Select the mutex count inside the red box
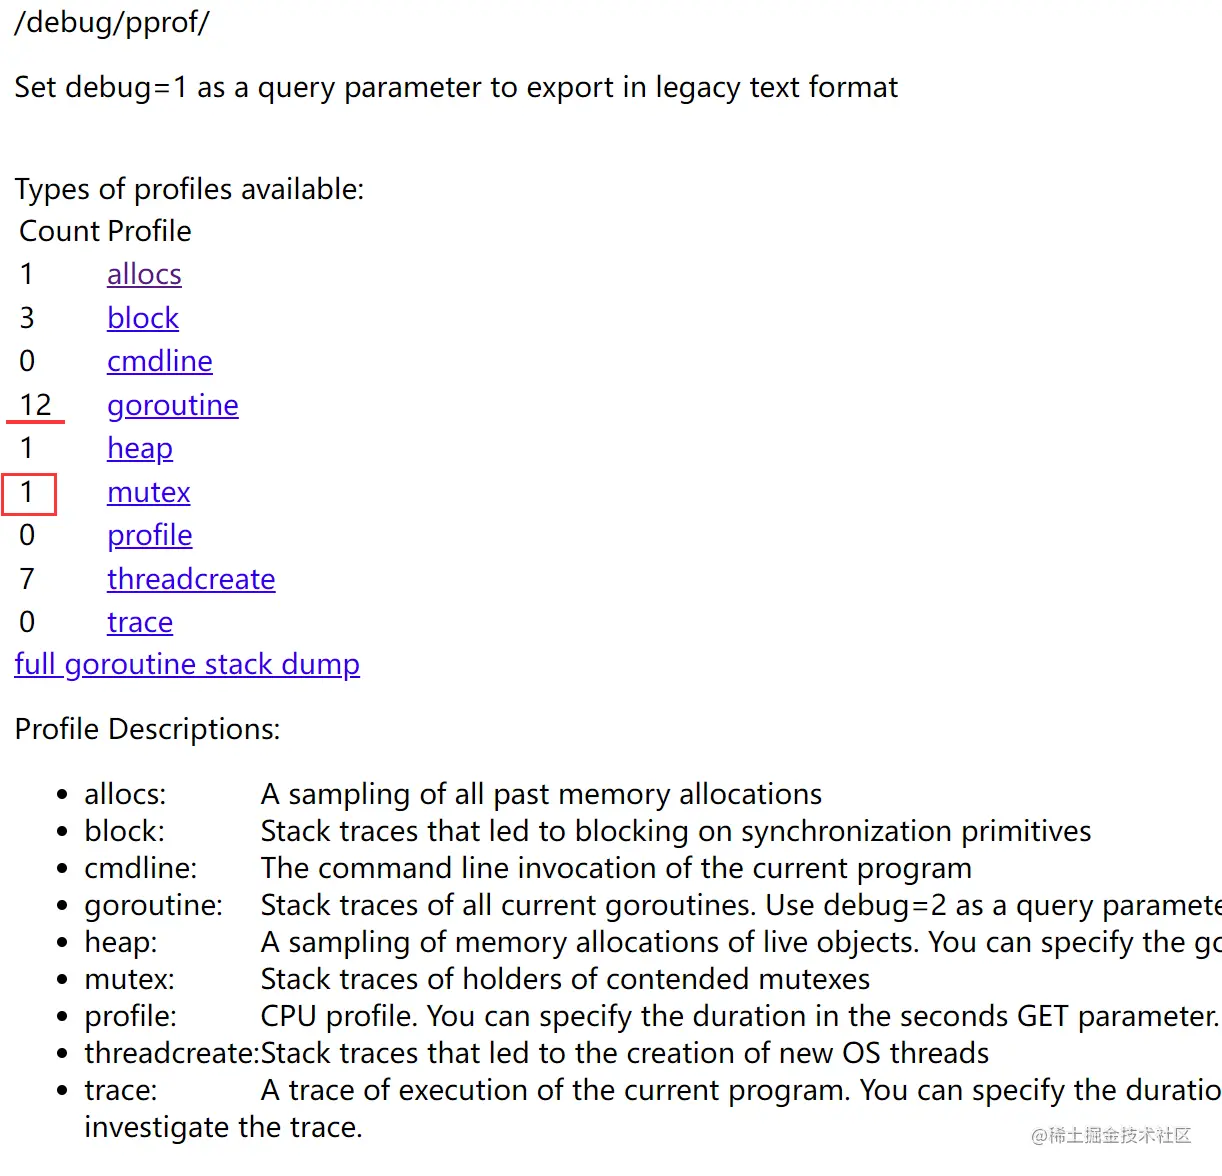The height and width of the screenshot is (1176, 1222). 29,493
